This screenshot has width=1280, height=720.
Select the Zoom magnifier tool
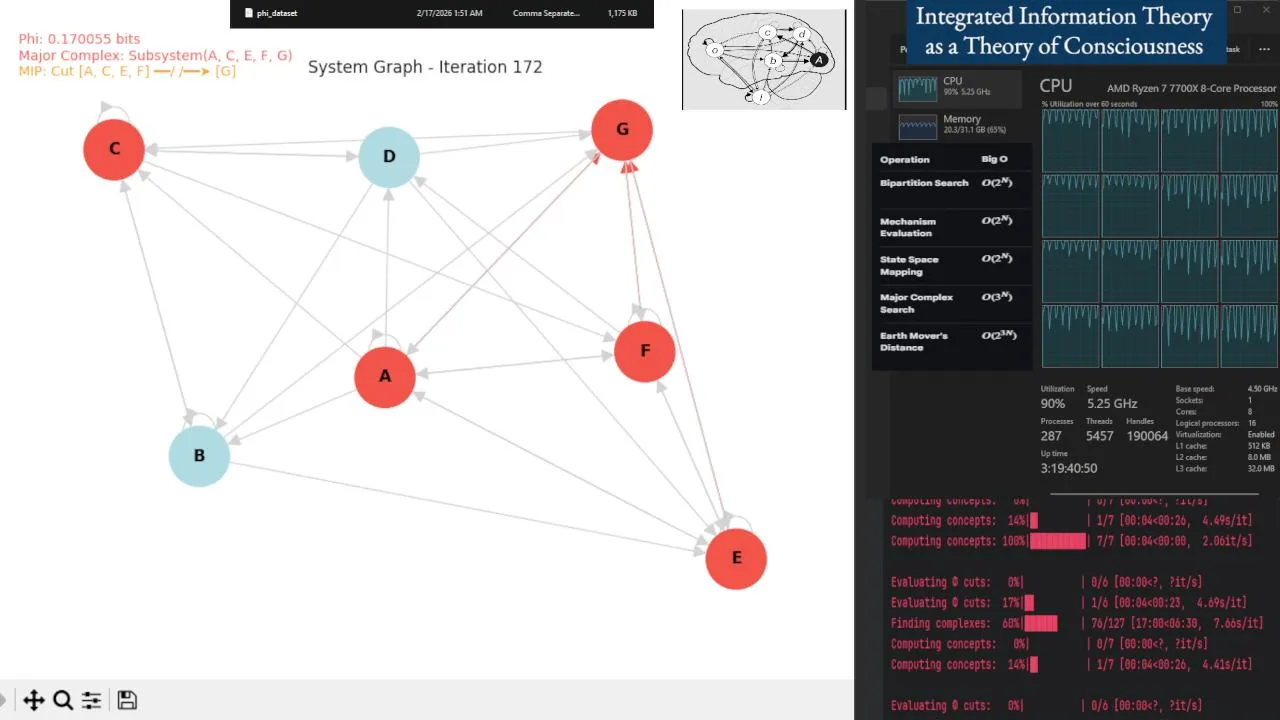pyautogui.click(x=63, y=700)
